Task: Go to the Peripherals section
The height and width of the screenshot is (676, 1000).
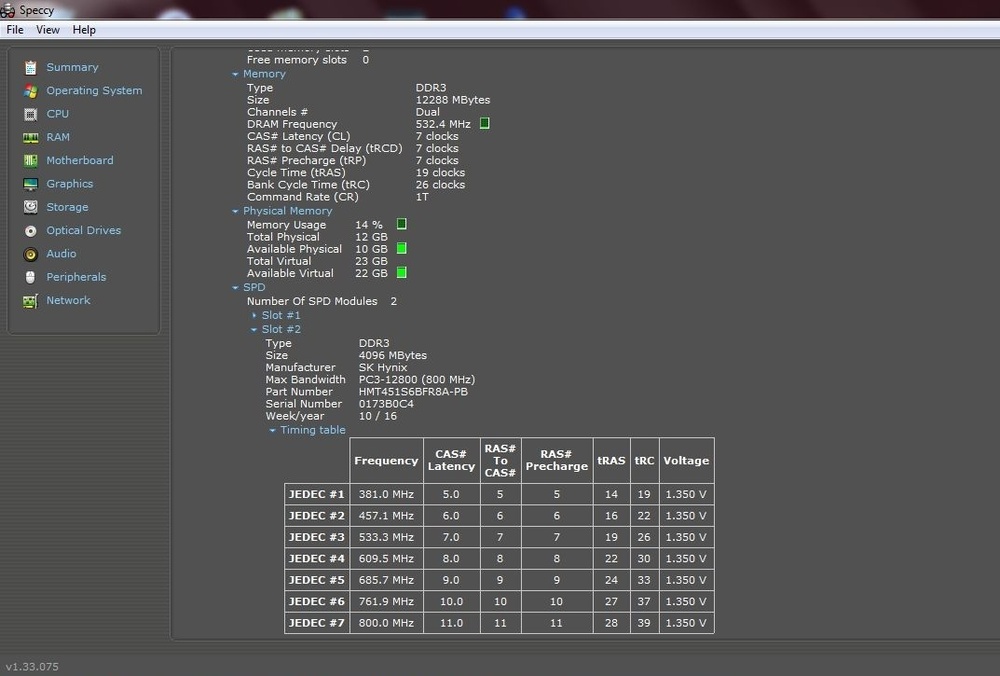Action: click(x=75, y=277)
